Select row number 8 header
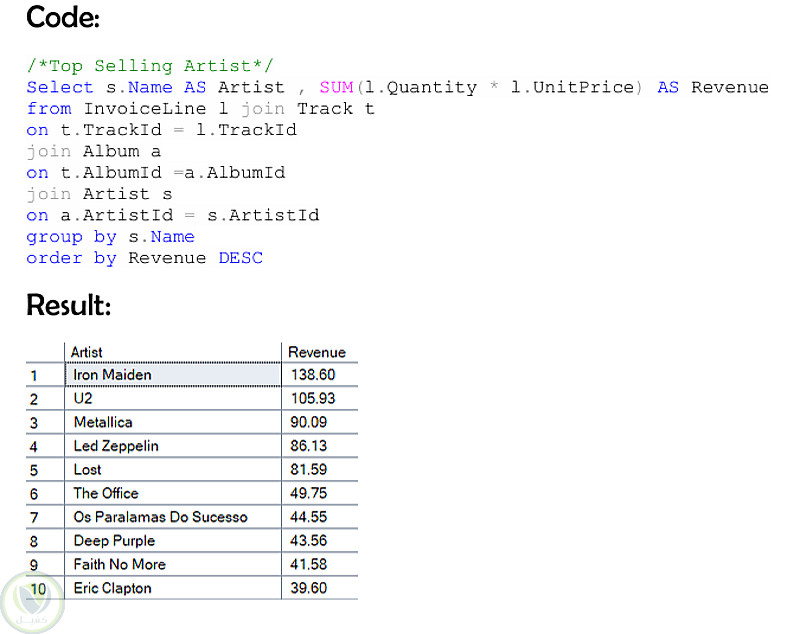Viewport: 800px width, 634px height. coord(45,541)
